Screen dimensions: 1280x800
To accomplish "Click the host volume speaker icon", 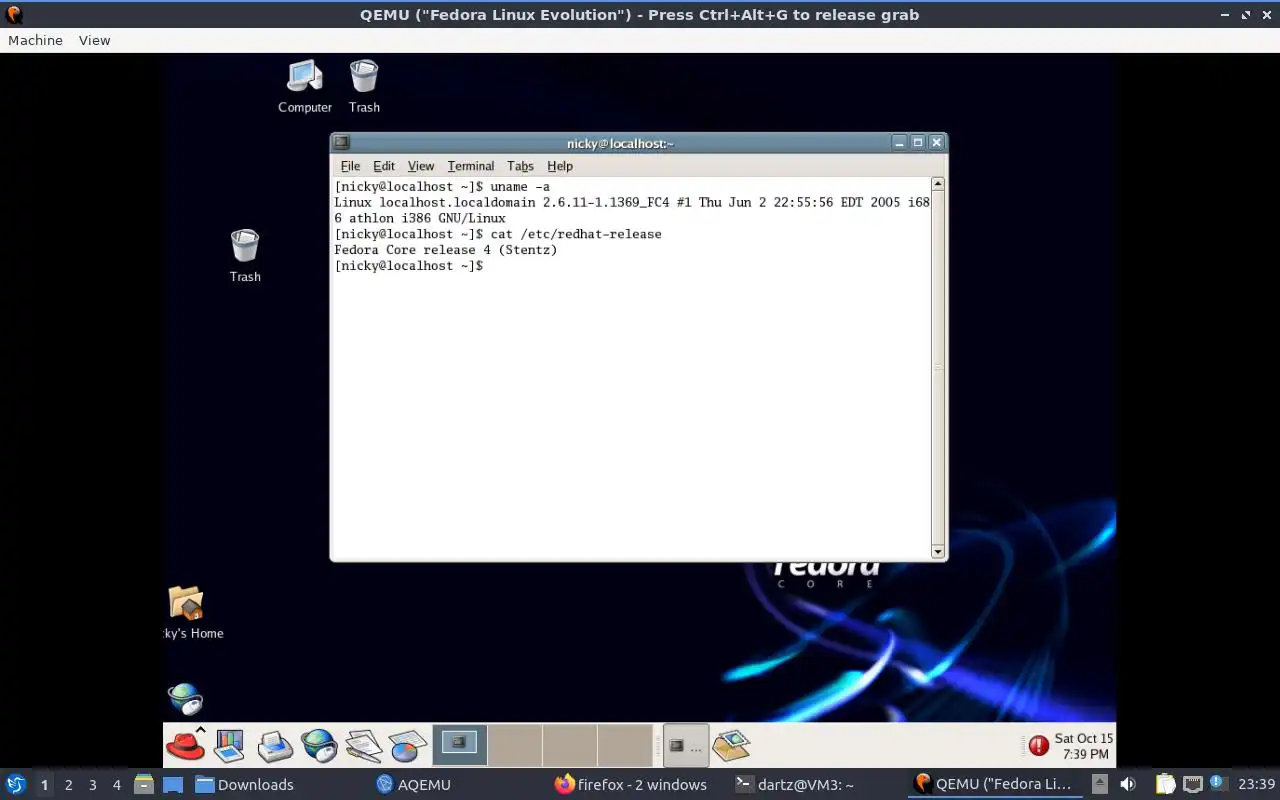I will [x=1128, y=784].
